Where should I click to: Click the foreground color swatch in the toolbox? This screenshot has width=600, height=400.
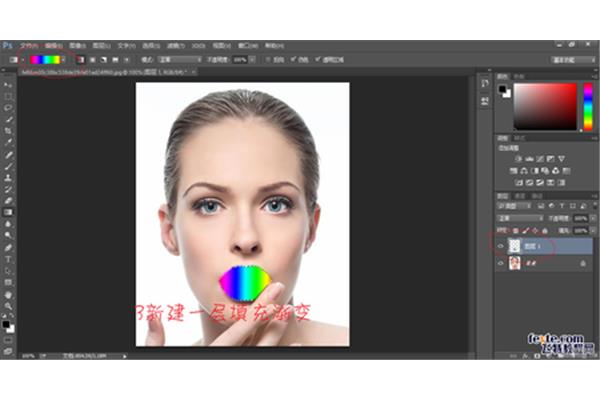click(6, 325)
